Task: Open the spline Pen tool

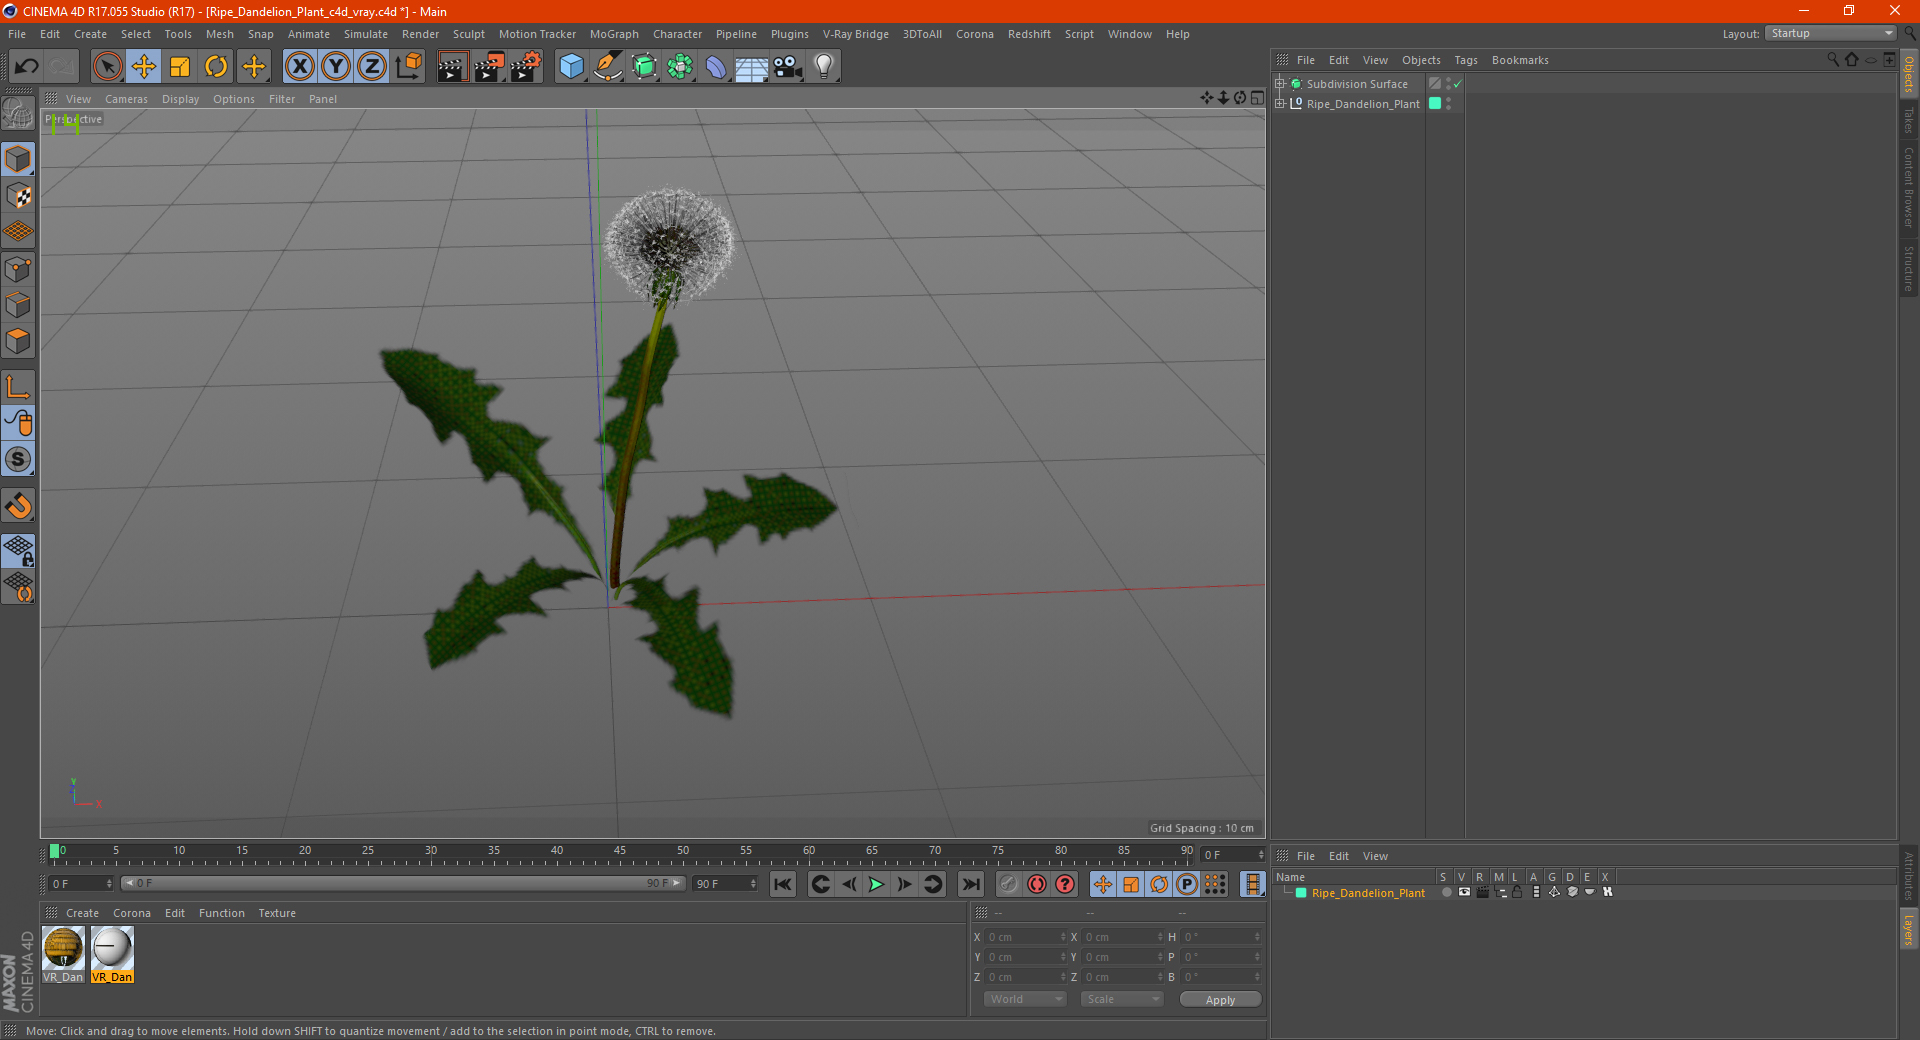Action: pos(608,67)
